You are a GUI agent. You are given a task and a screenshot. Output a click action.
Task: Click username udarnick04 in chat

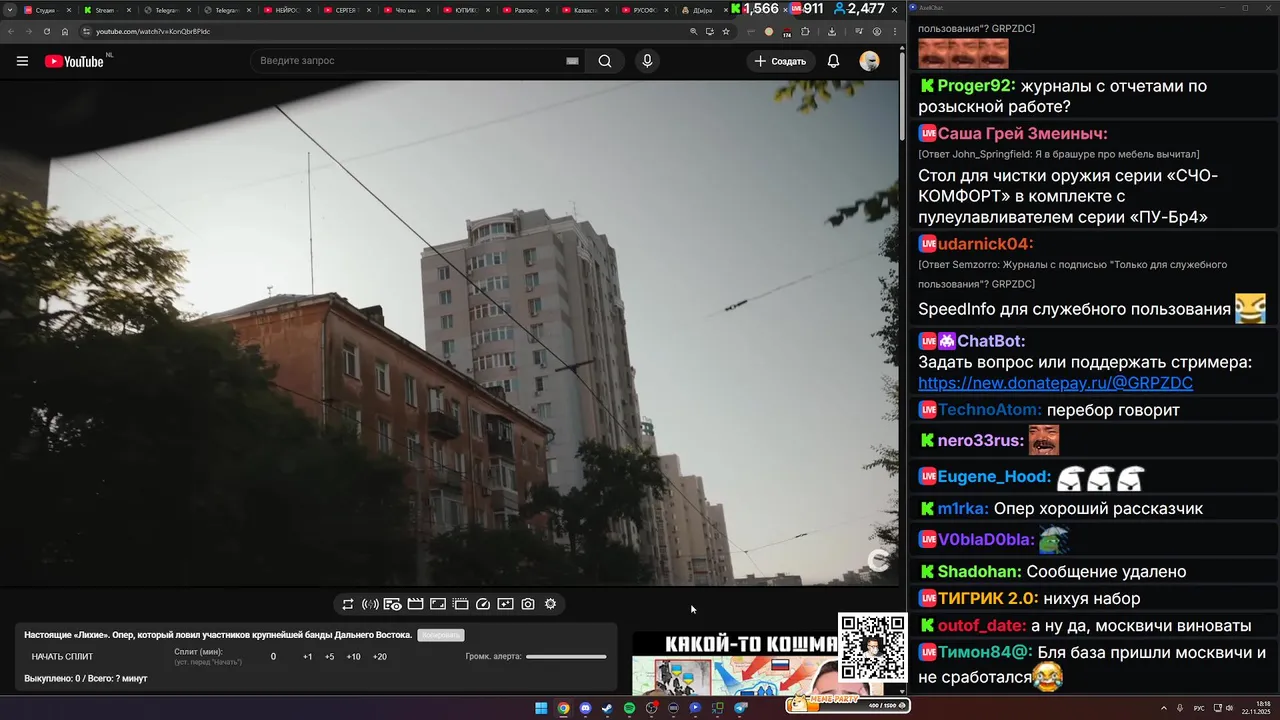tap(985, 244)
